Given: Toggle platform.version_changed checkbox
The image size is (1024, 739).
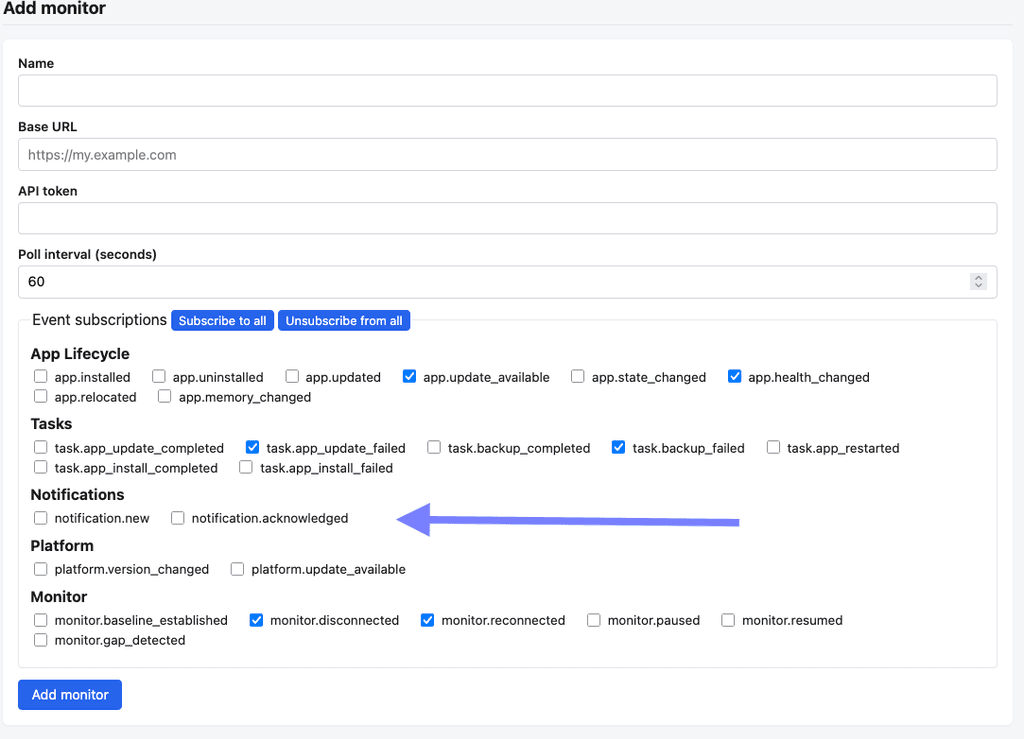Looking at the screenshot, I should [40, 569].
